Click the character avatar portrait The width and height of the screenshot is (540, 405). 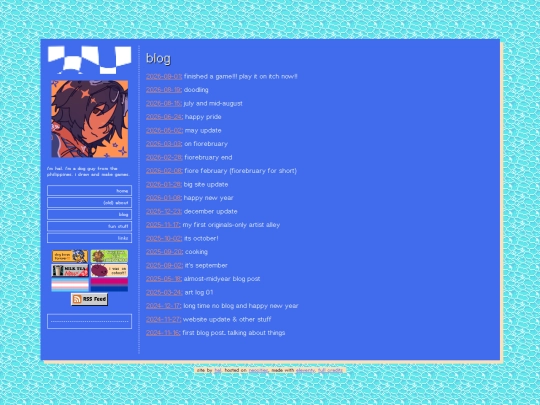90,119
